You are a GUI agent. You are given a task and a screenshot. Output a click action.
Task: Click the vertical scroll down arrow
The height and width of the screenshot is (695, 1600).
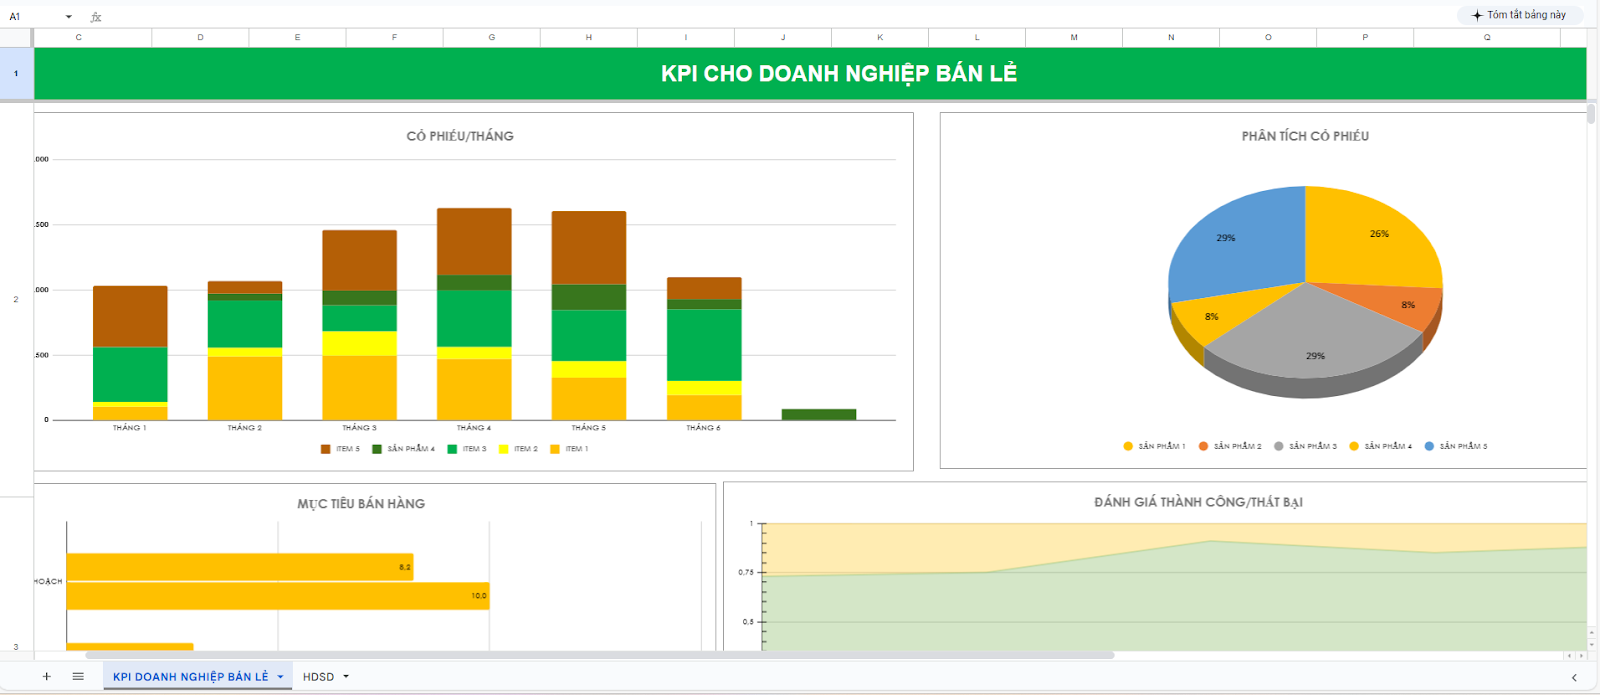pyautogui.click(x=1591, y=644)
